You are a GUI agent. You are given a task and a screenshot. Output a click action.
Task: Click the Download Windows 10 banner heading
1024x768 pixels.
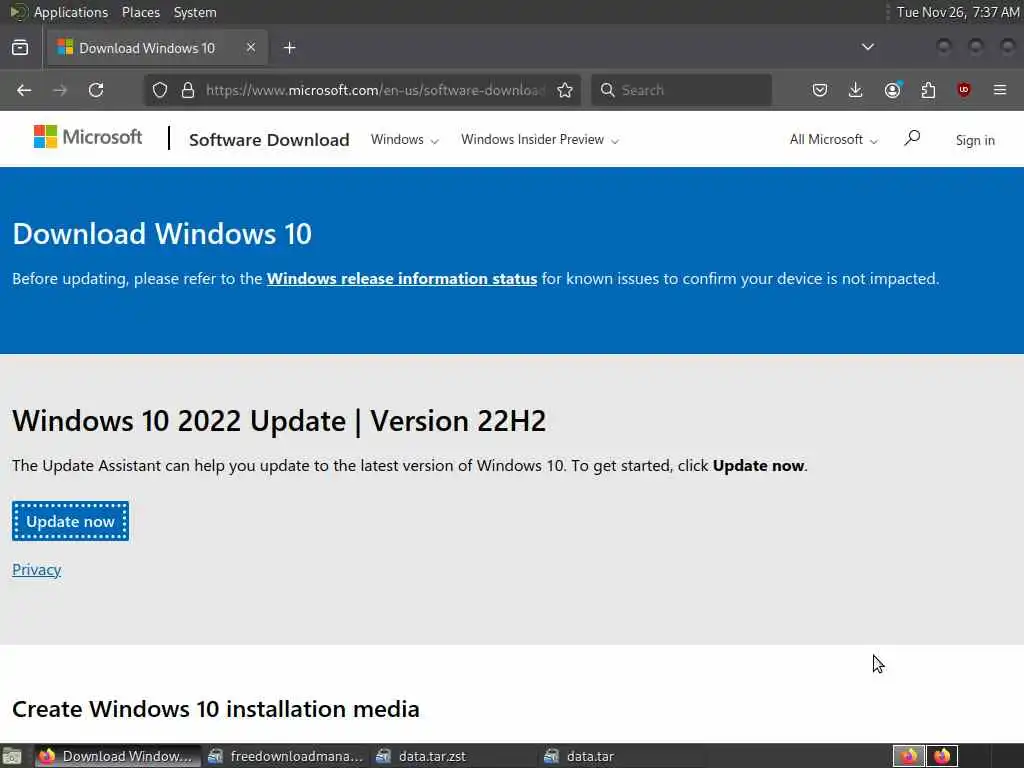coord(162,234)
